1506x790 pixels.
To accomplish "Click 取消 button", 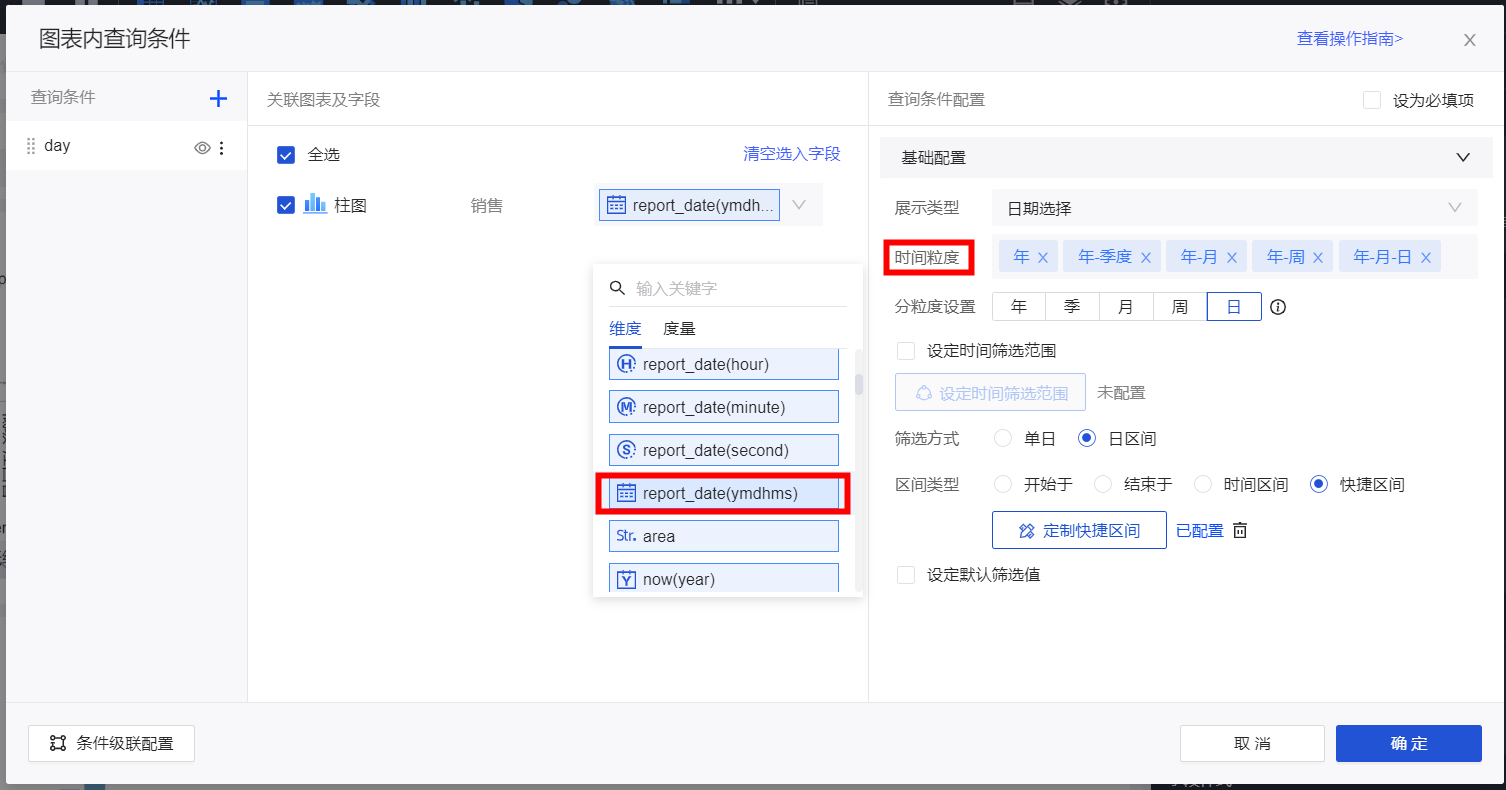I will click(1252, 743).
